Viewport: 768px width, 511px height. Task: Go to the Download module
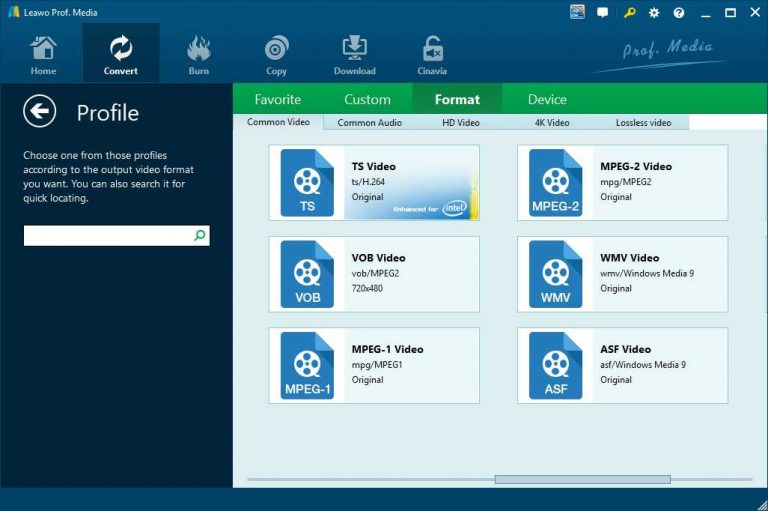354,55
